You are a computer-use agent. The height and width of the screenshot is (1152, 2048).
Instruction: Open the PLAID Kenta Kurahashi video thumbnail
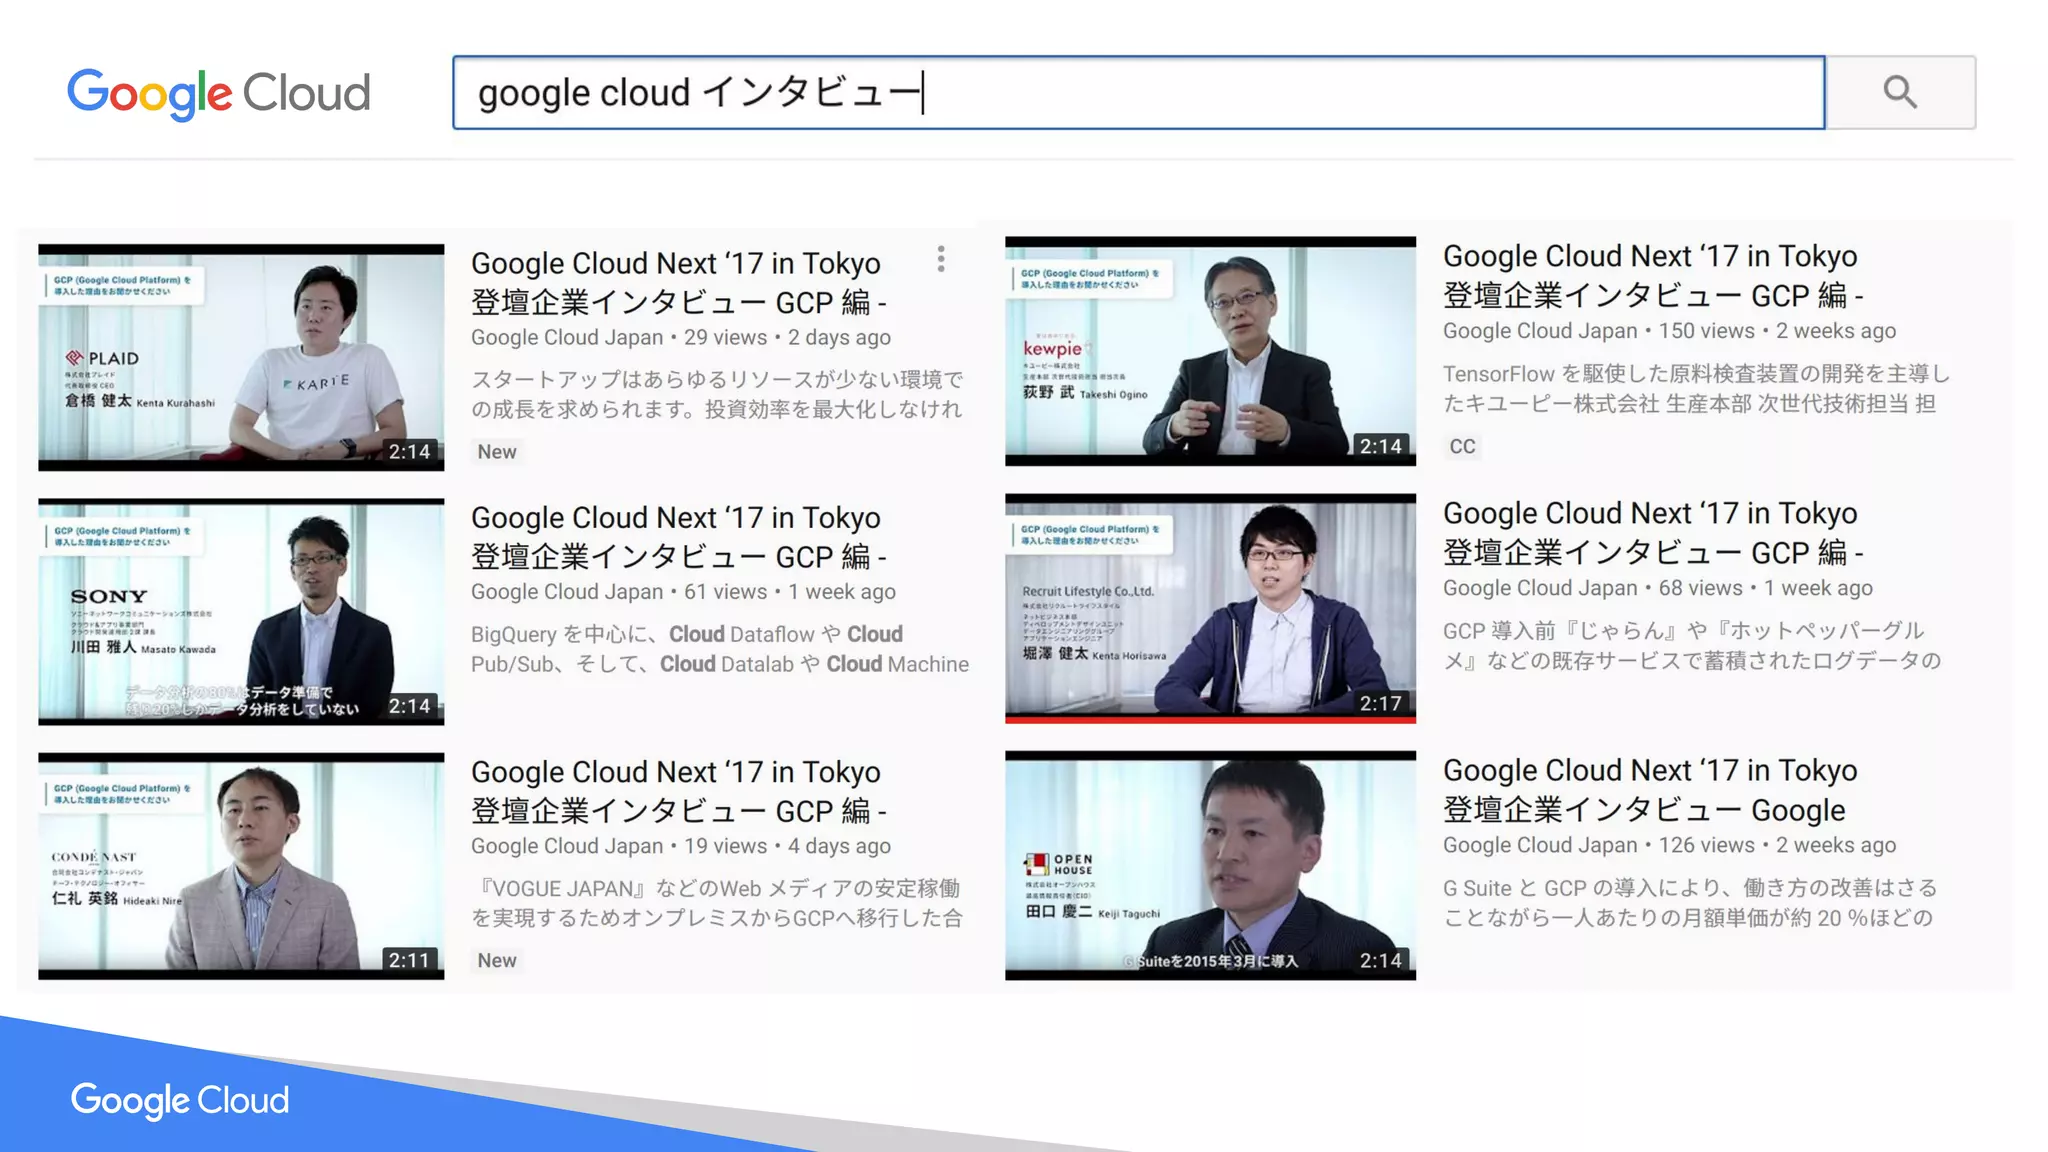pyautogui.click(x=241, y=357)
